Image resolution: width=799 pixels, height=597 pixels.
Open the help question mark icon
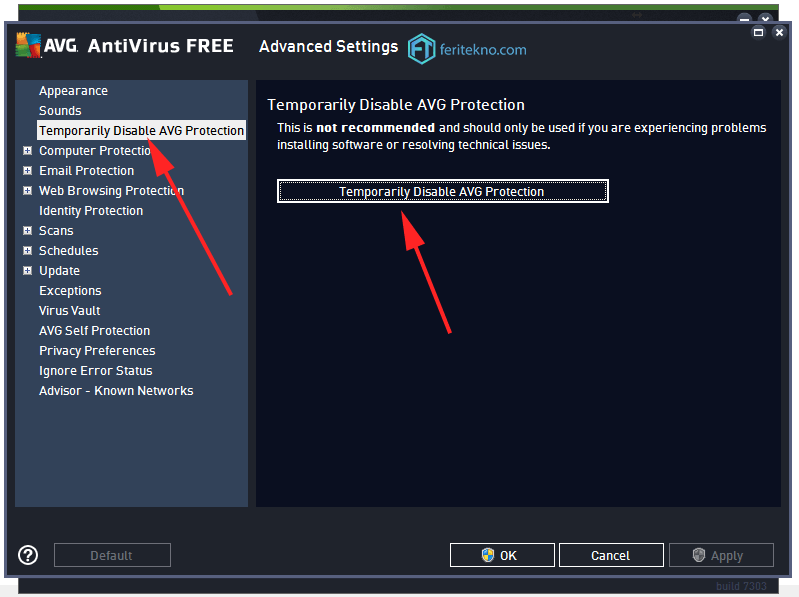pos(28,555)
